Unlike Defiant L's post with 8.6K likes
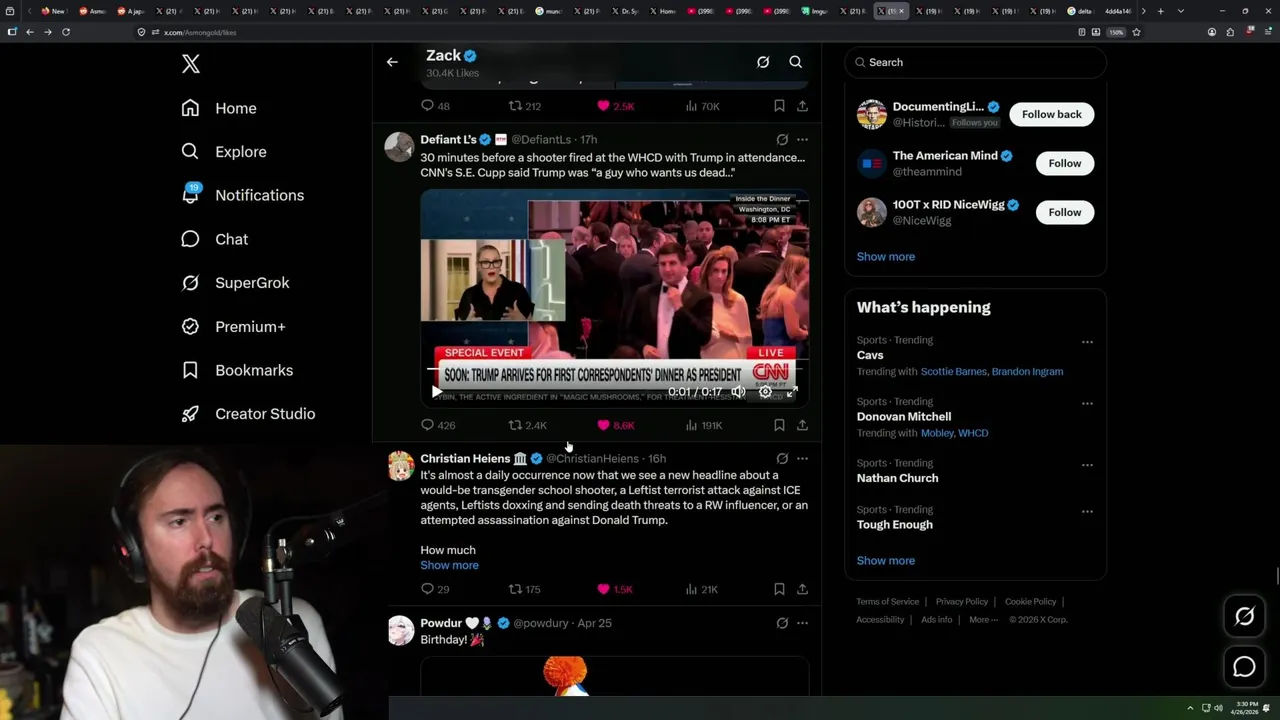Screen dimensions: 1280x720 coord(615,425)
